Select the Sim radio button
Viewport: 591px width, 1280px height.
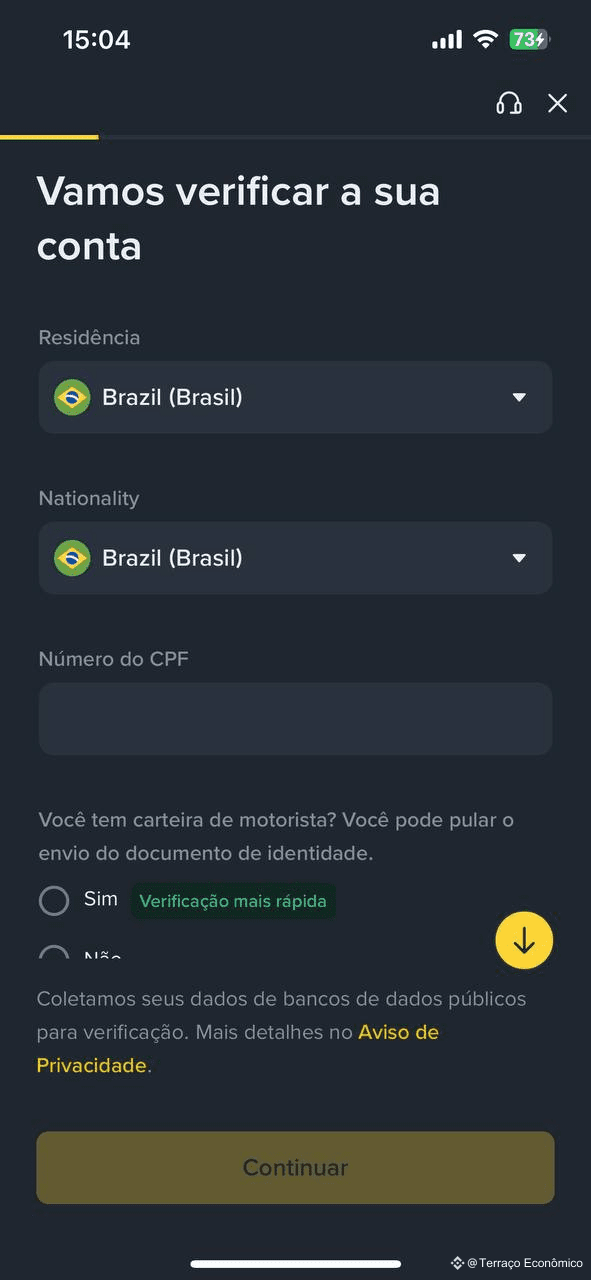(x=54, y=901)
